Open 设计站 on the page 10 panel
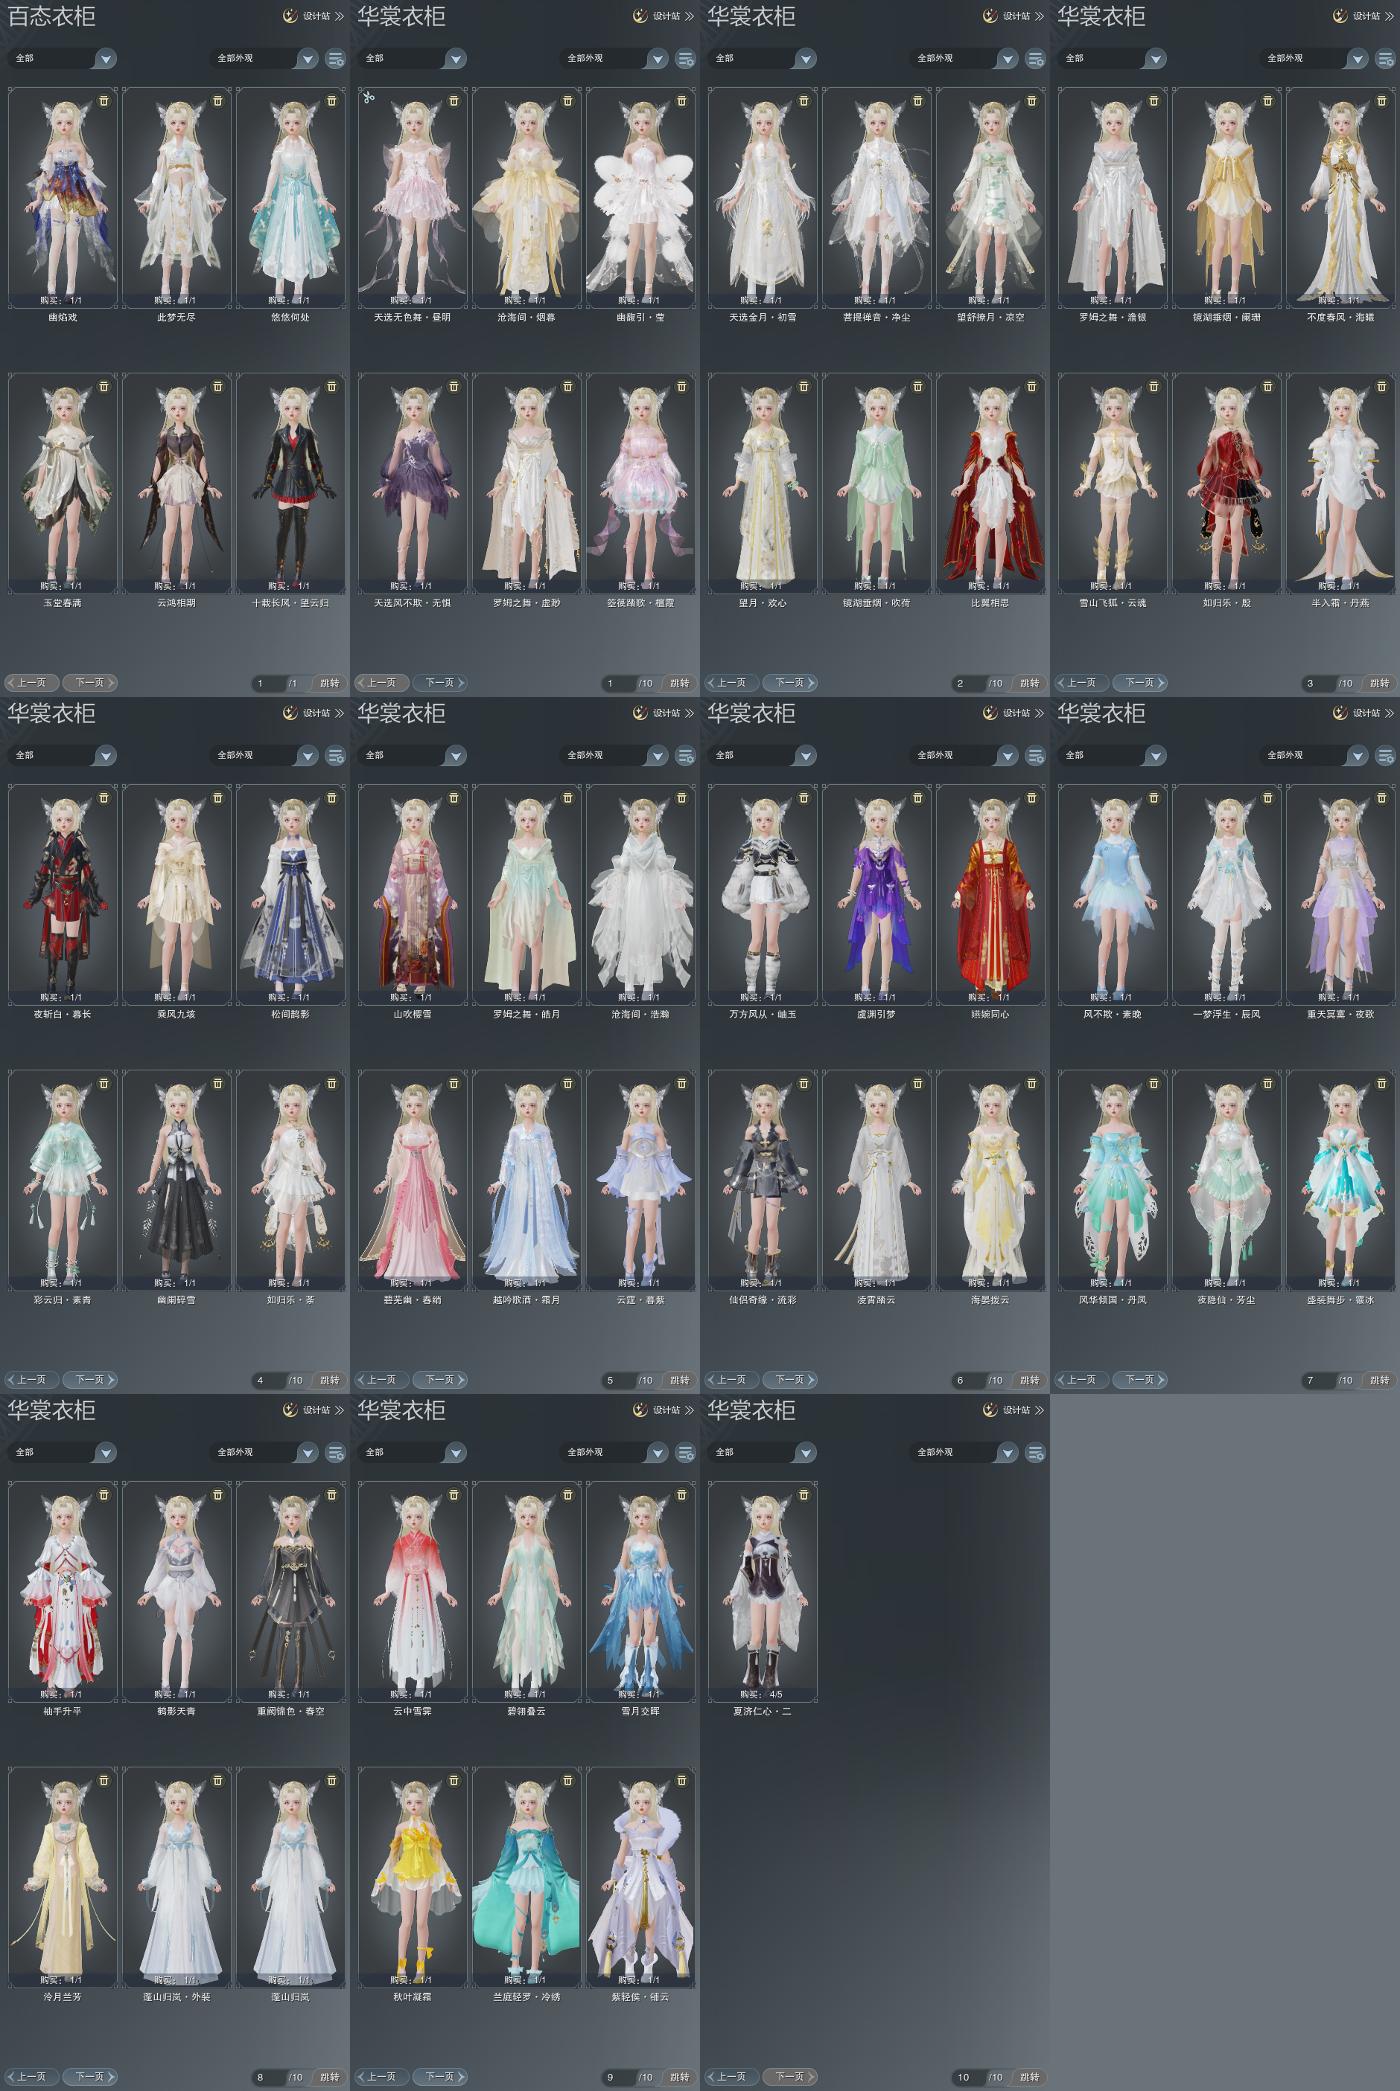Image resolution: width=1400 pixels, height=2091 pixels. pyautogui.click(x=1015, y=1410)
